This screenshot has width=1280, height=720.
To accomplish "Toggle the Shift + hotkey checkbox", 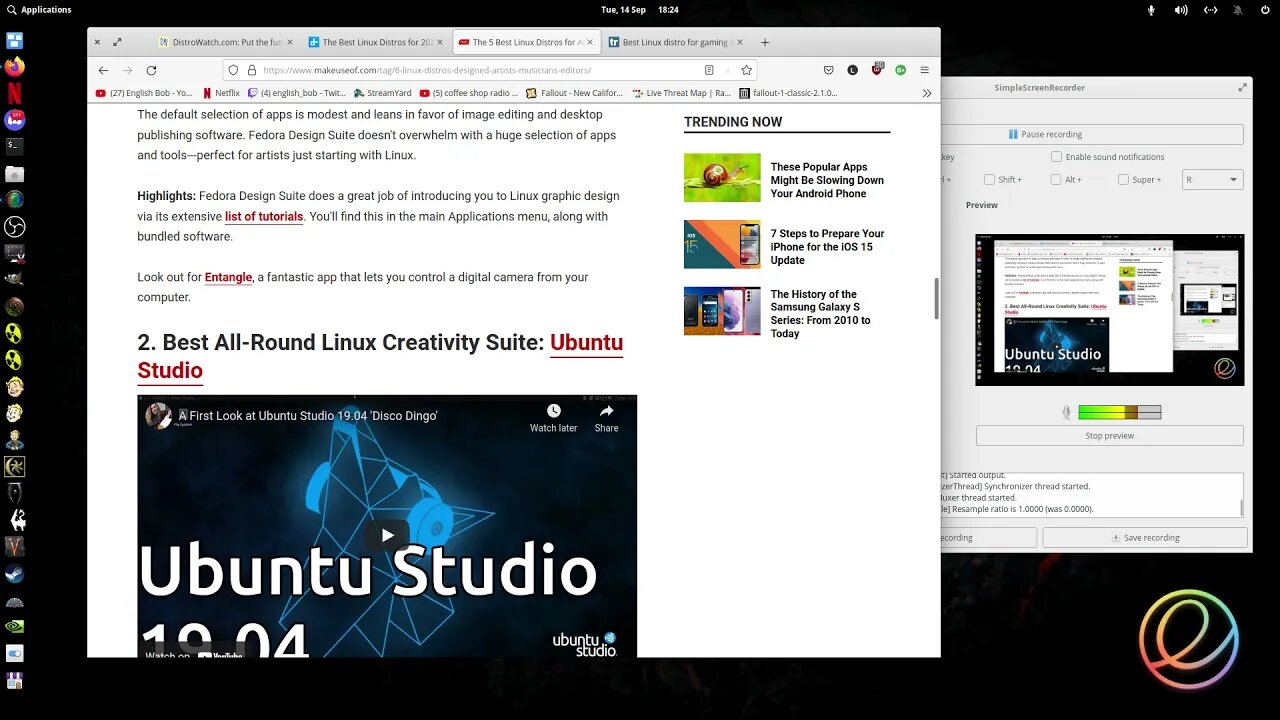I will pos(989,180).
